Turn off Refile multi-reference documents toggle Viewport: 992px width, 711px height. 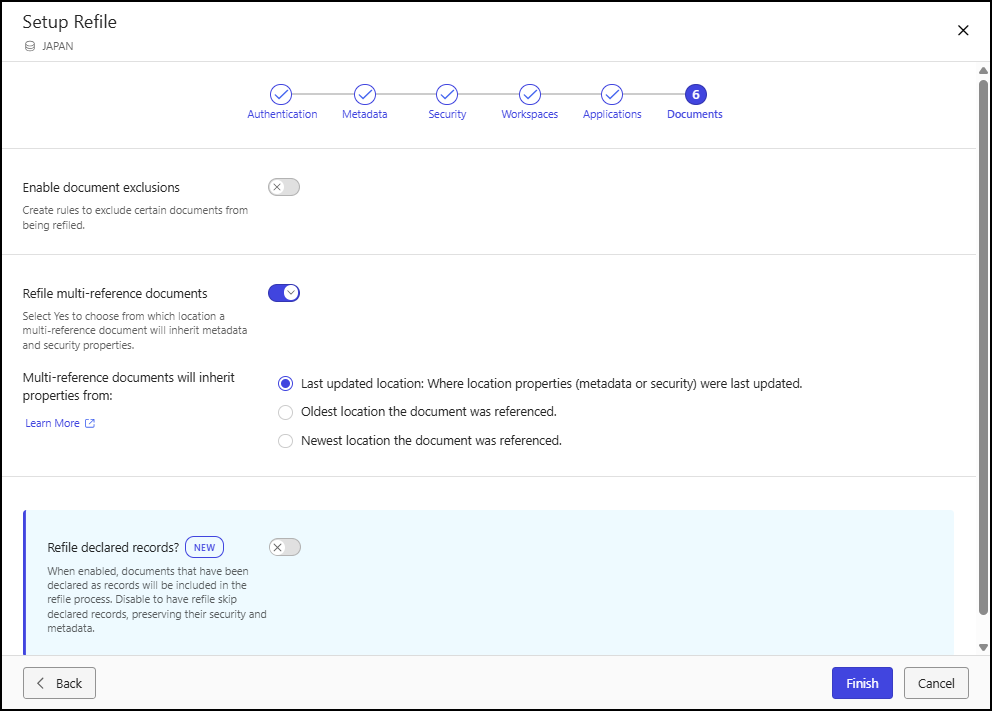point(283,293)
